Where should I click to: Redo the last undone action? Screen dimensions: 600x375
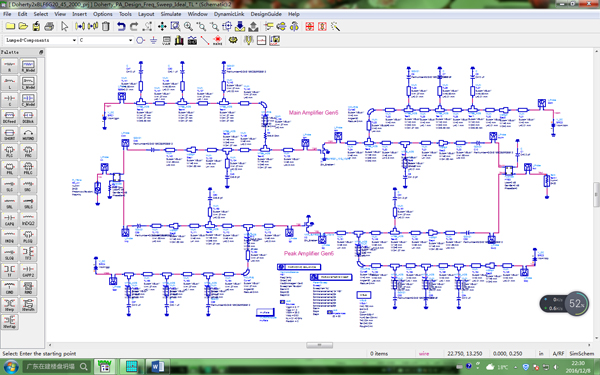pos(134,26)
